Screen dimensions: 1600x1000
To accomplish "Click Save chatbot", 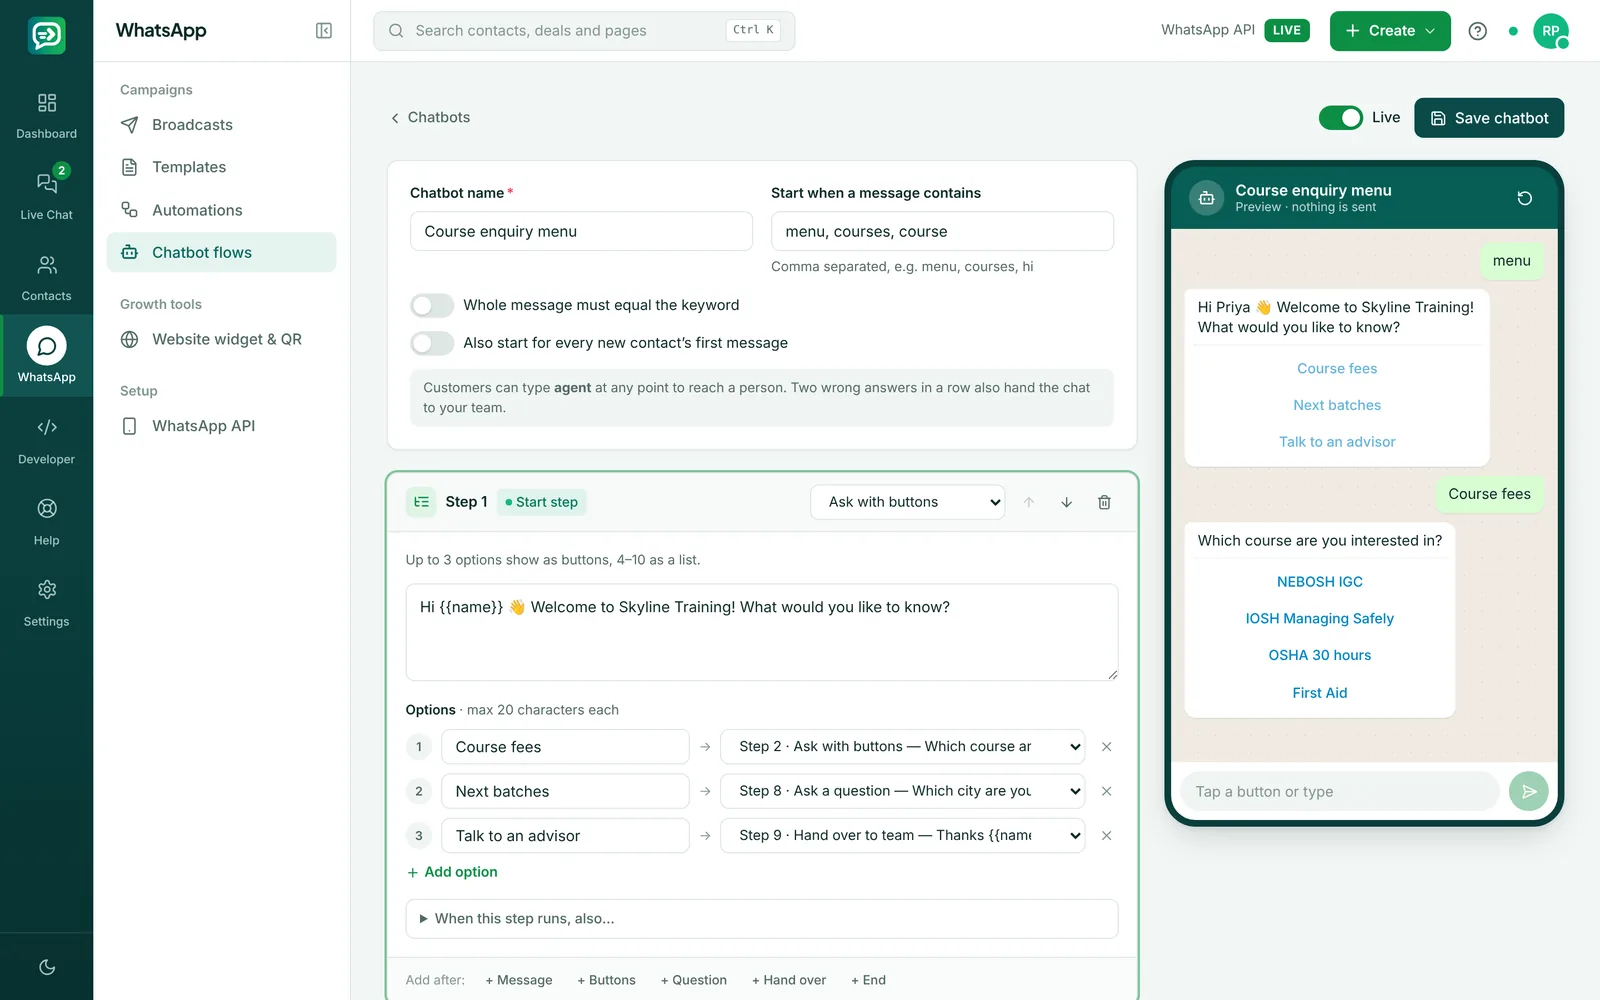I will pos(1488,118).
